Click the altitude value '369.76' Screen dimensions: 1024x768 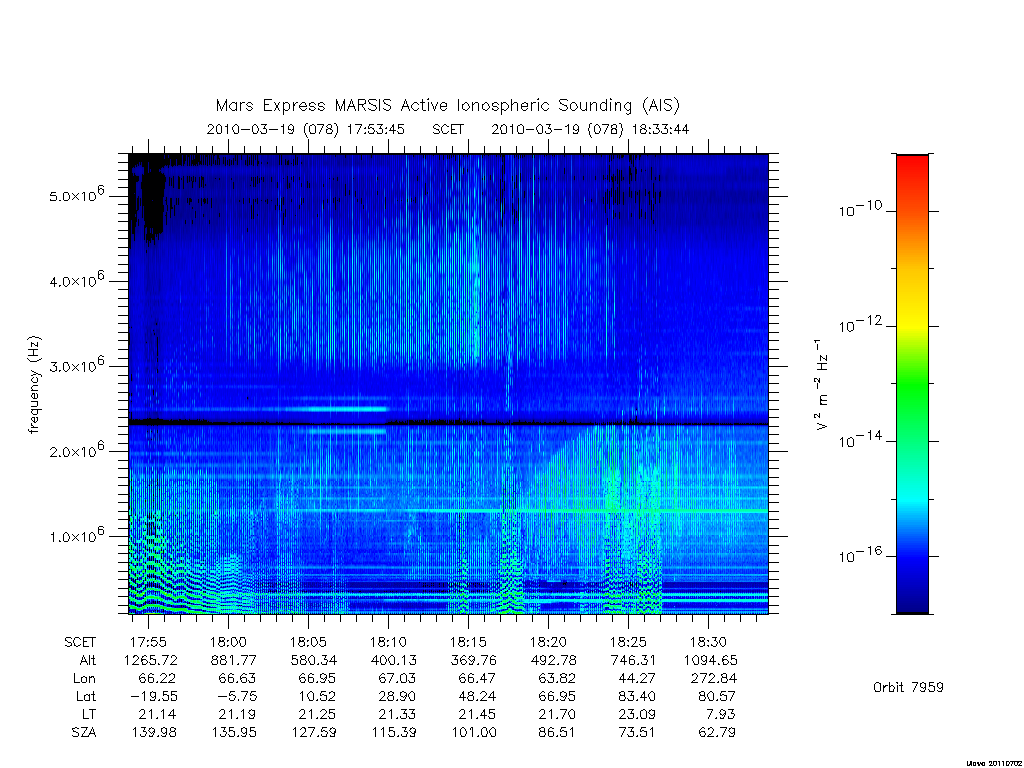(474, 660)
